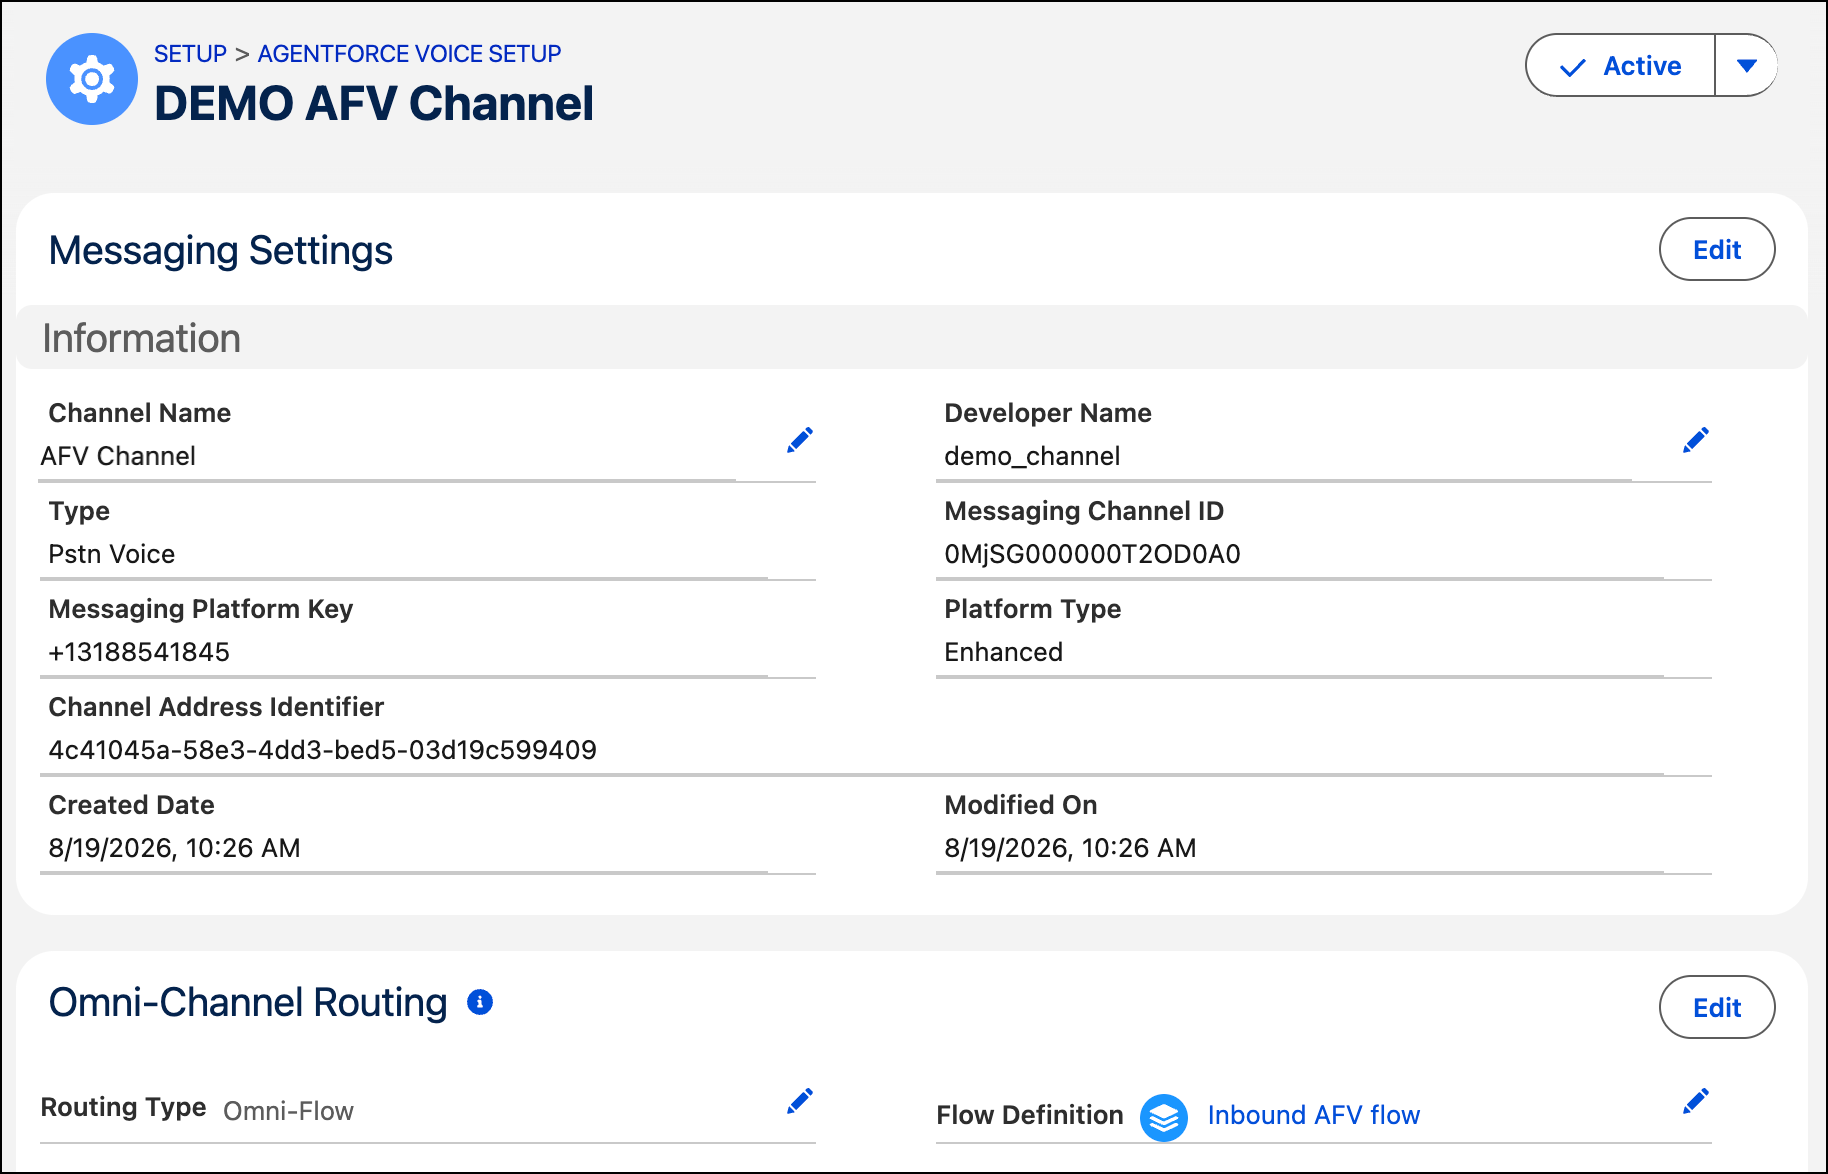Screen dimensions: 1828x1174
Task: Show Omni-Channel Routing info tooltip icon
Action: pyautogui.click(x=480, y=1002)
